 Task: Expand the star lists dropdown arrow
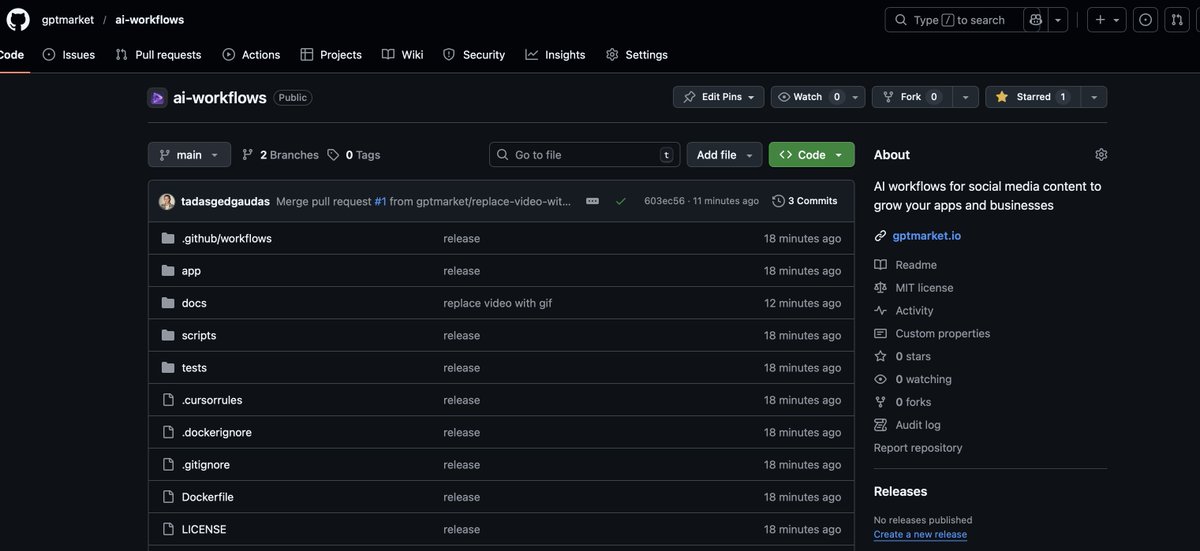click(x=1094, y=97)
